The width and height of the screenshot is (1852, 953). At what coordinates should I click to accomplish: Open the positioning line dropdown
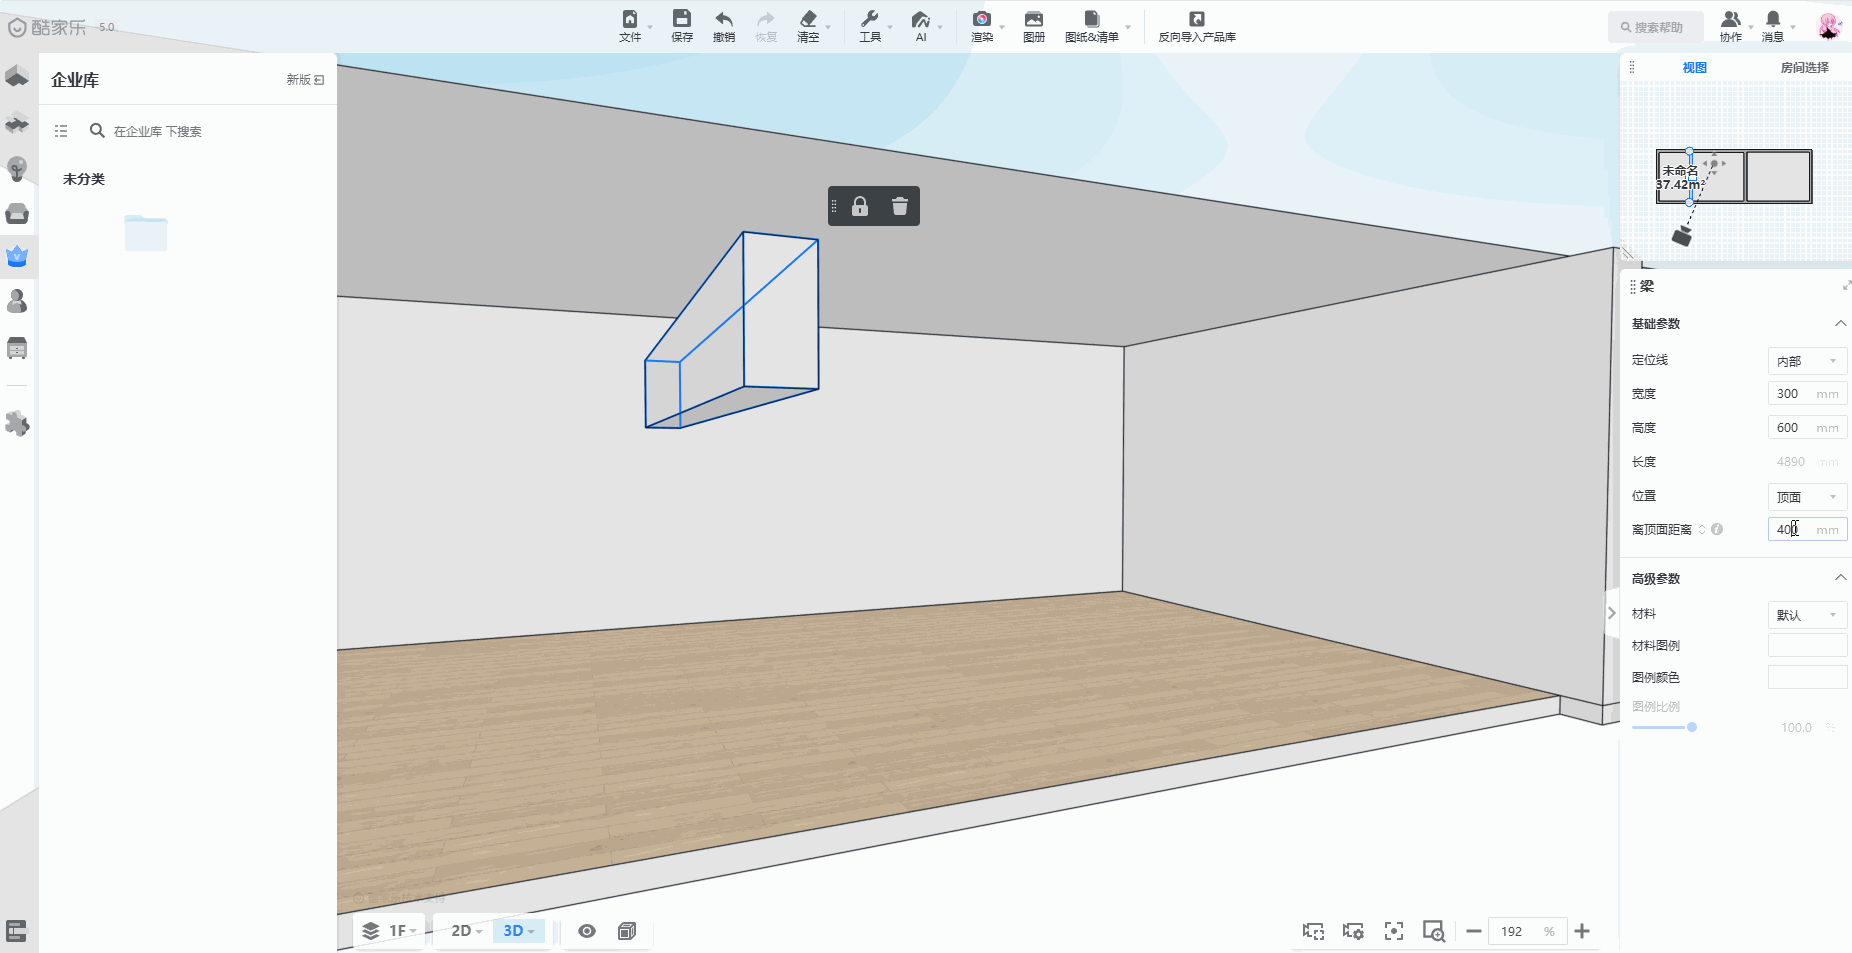1806,361
